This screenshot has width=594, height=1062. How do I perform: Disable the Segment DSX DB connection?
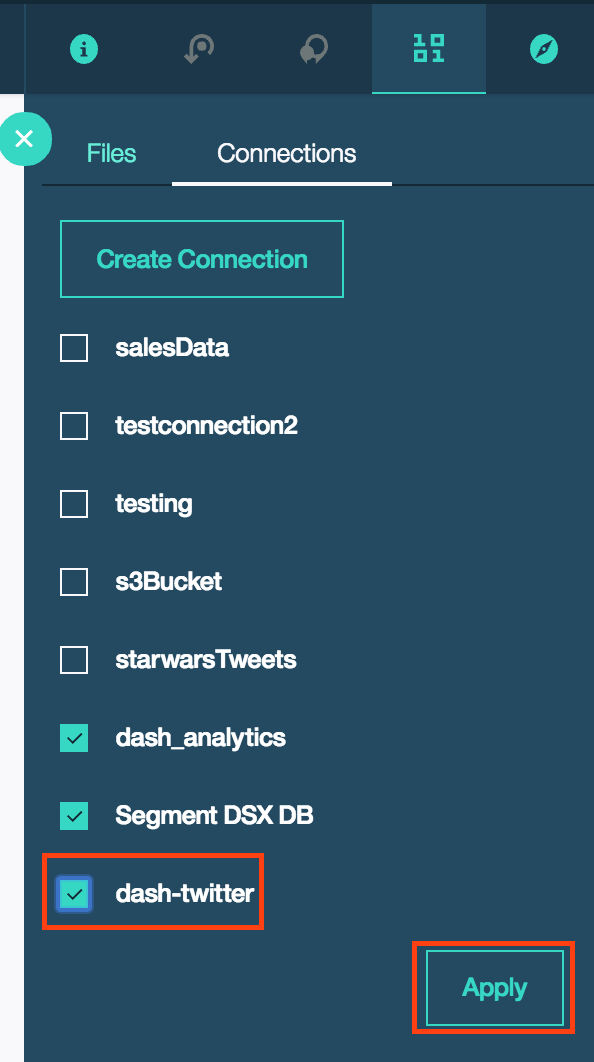(x=74, y=815)
